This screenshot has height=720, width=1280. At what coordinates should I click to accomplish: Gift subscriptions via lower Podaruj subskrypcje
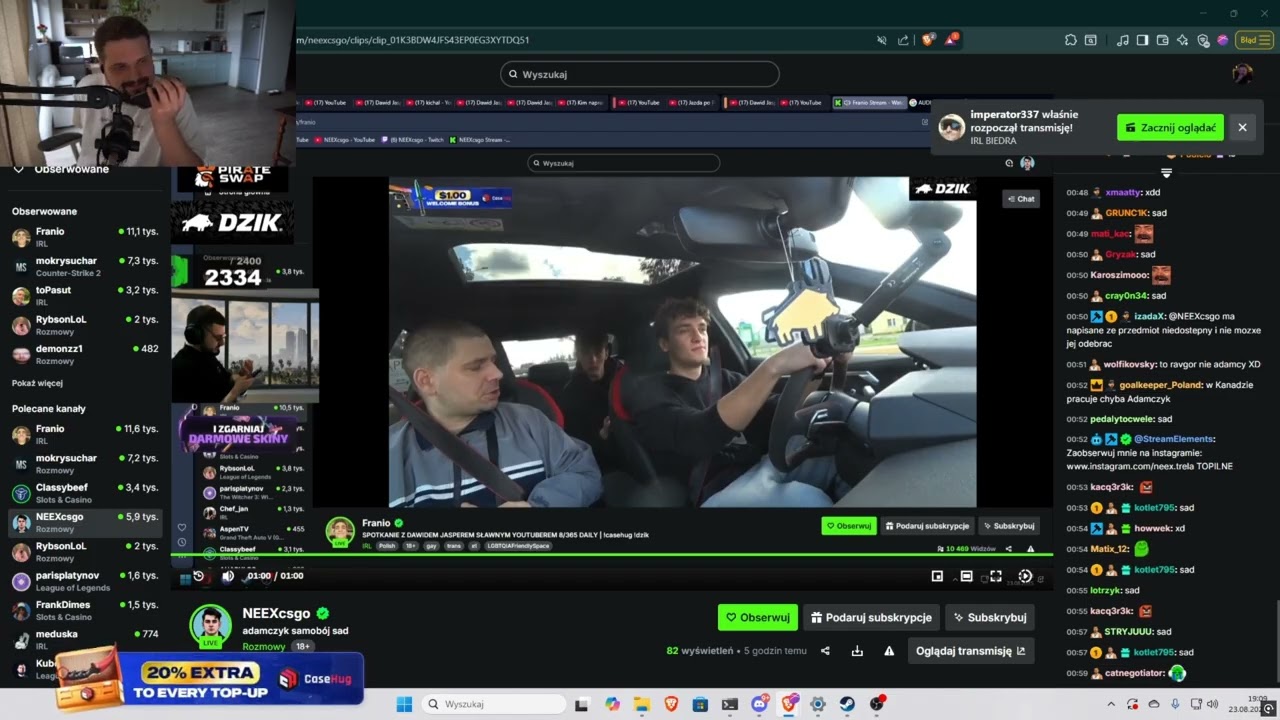pyautogui.click(x=871, y=618)
